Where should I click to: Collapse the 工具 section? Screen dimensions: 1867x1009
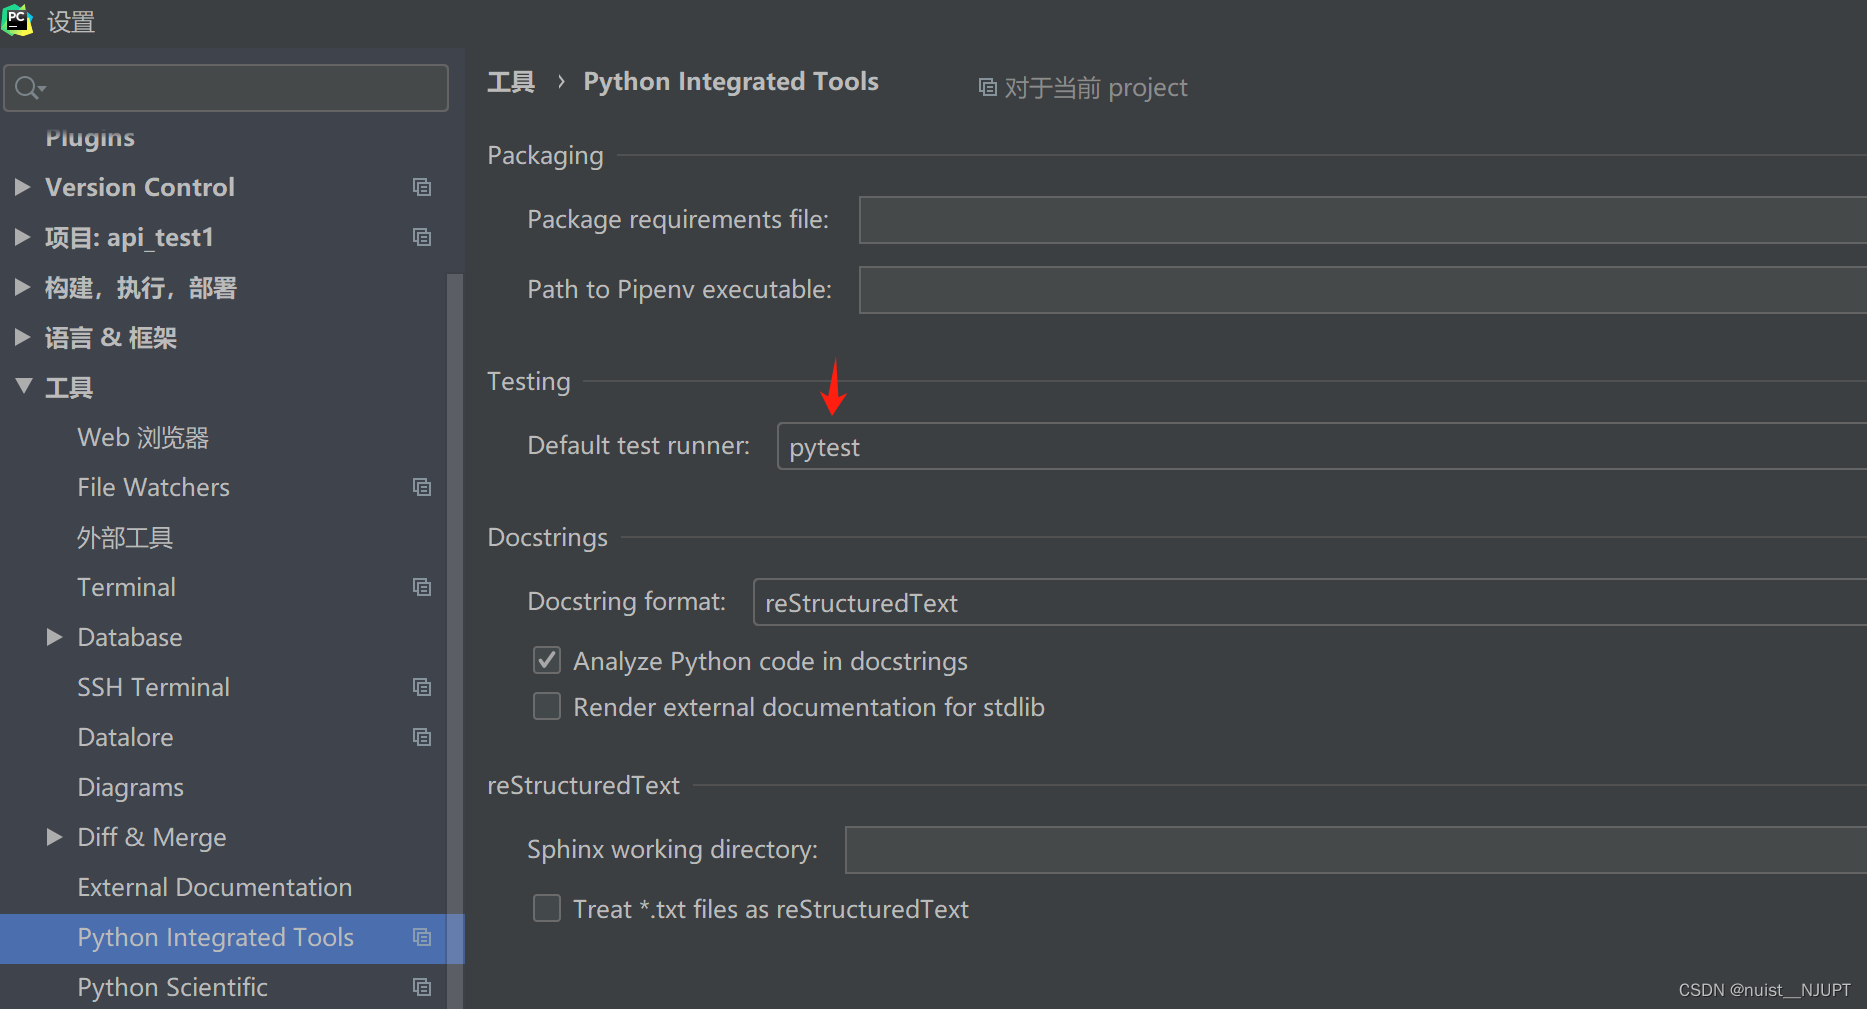[x=24, y=387]
